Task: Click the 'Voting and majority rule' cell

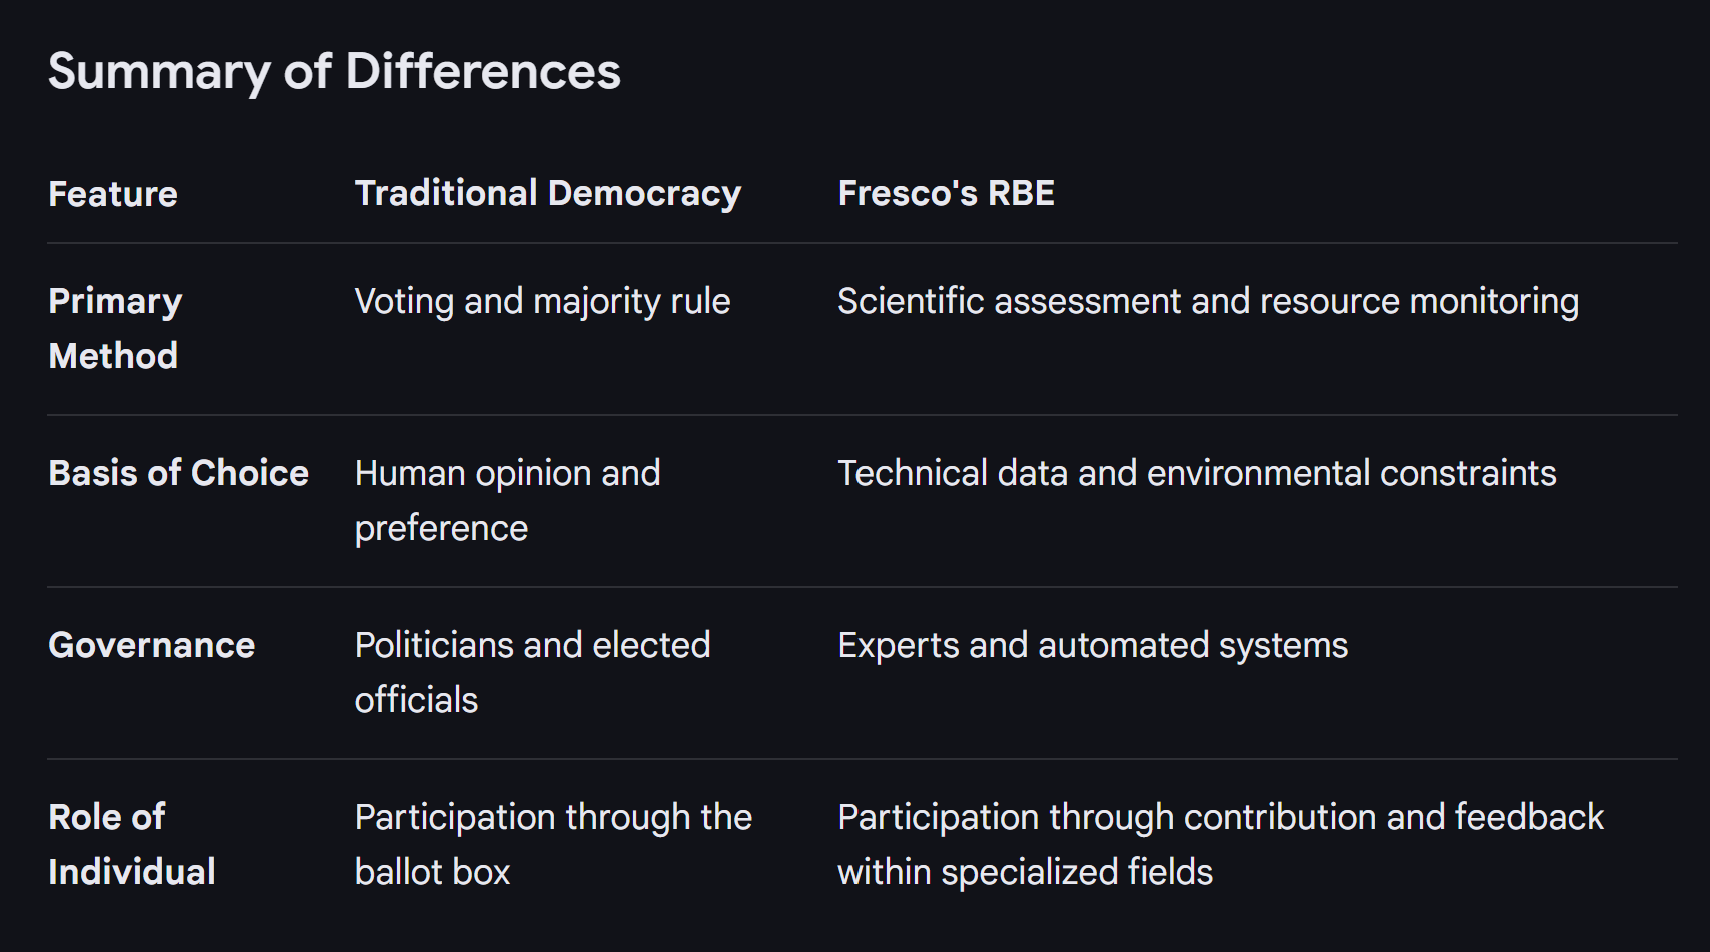Action: (x=542, y=301)
